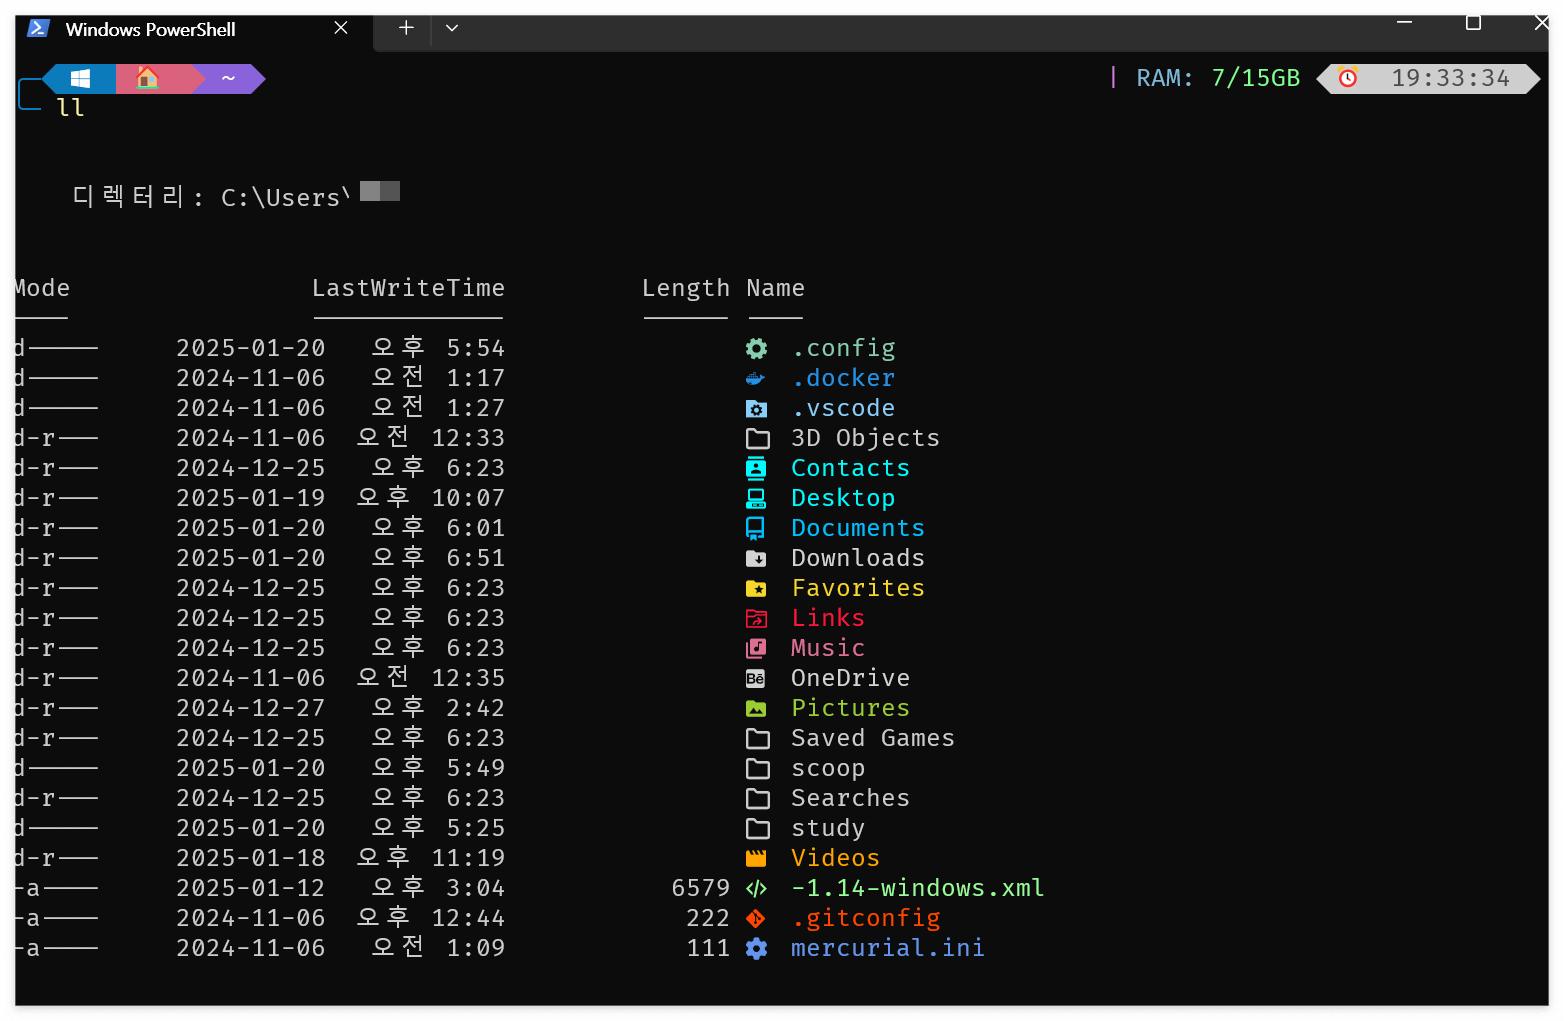Click the Pictures folder name
The width and height of the screenshot is (1564, 1021).
pos(850,708)
